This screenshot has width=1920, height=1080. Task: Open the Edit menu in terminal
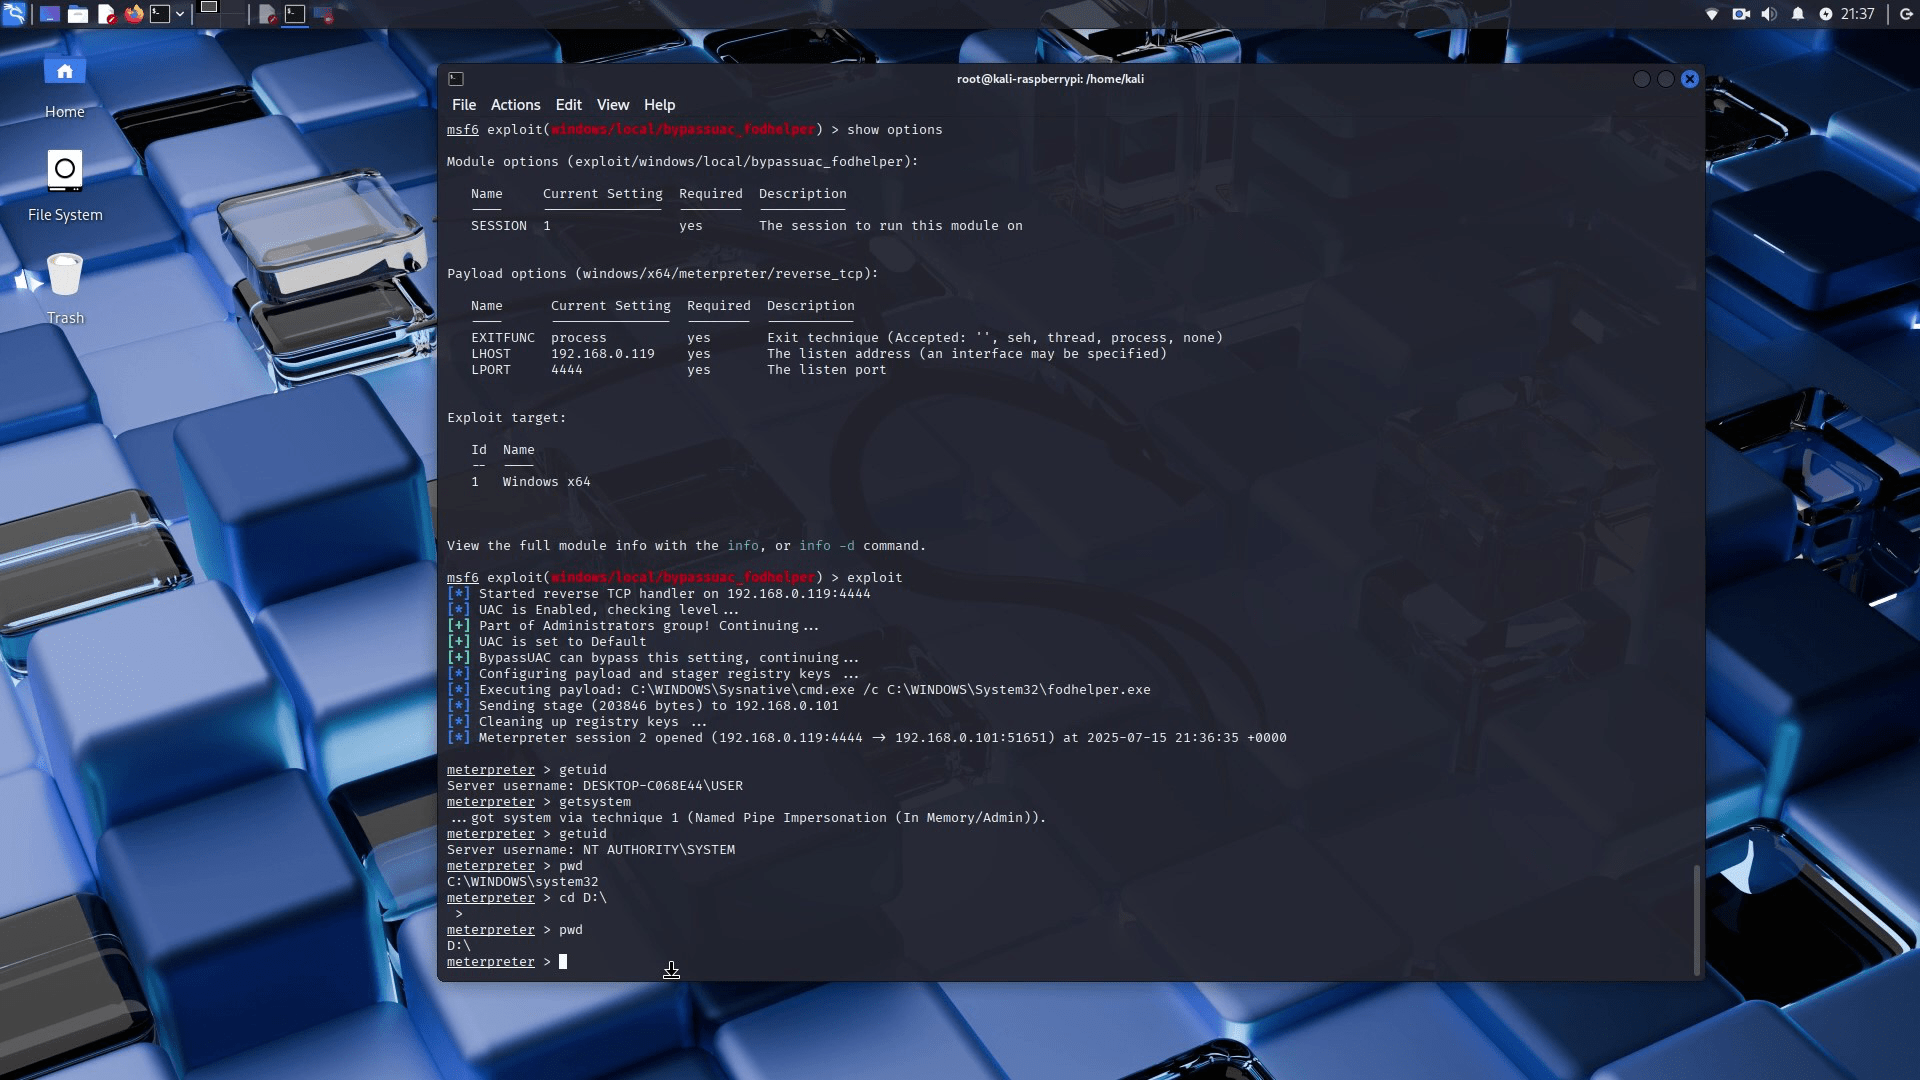(x=569, y=105)
